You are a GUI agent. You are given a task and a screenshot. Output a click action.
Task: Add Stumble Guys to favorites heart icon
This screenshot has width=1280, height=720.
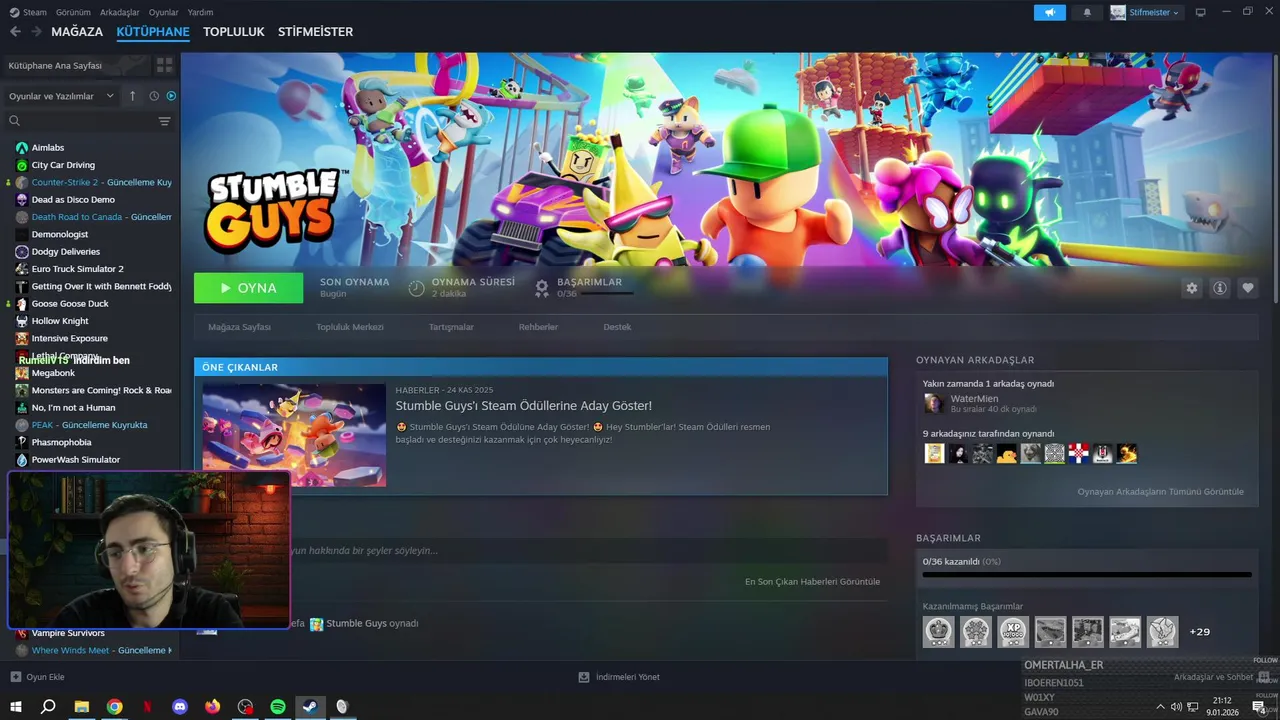click(1248, 288)
